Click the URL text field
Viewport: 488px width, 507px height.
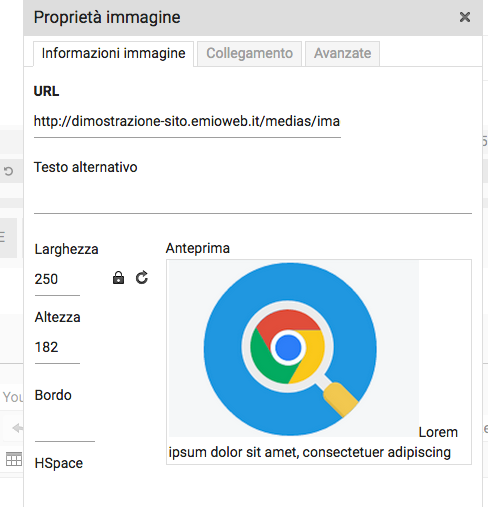point(187,122)
